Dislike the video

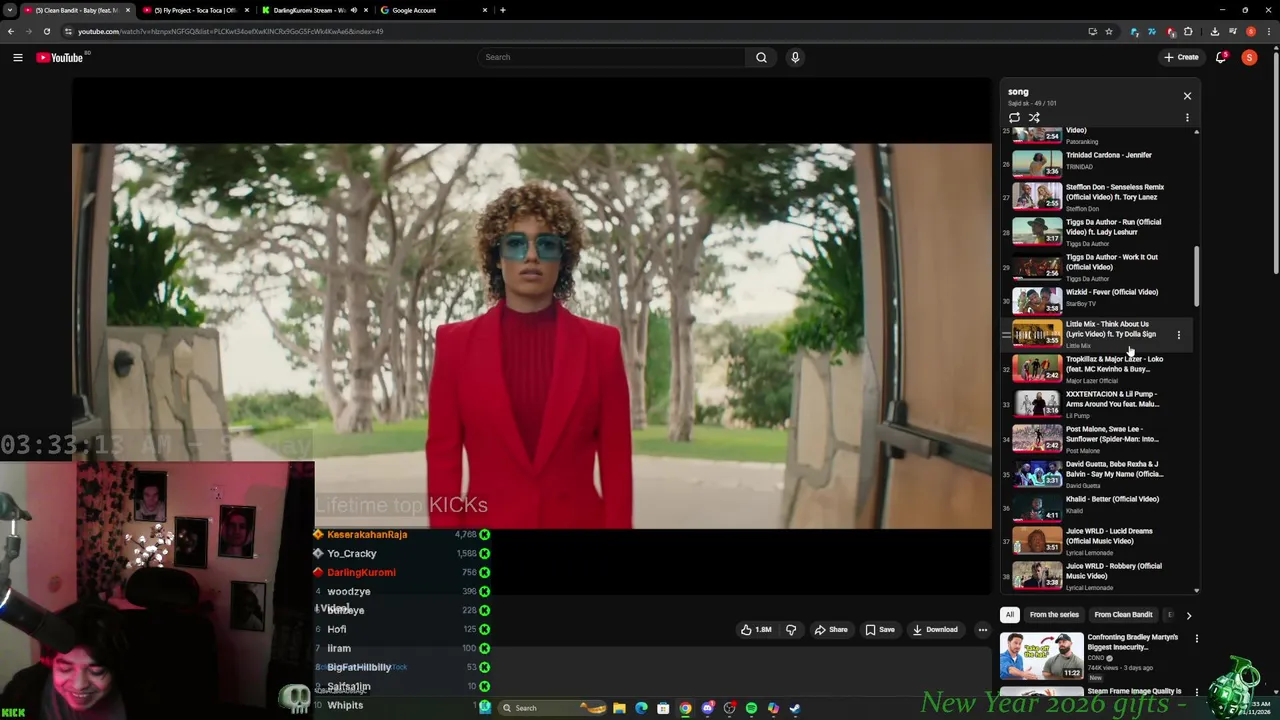coord(790,630)
